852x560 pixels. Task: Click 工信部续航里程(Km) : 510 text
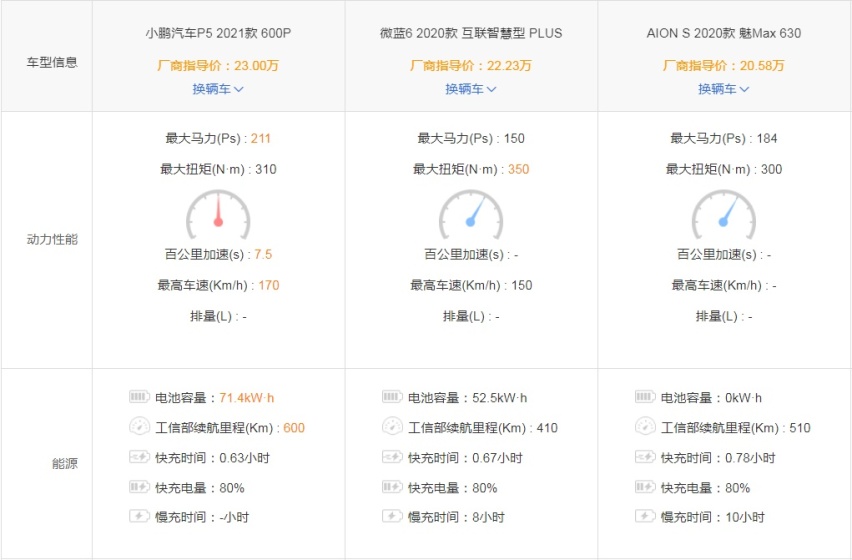[735, 427]
